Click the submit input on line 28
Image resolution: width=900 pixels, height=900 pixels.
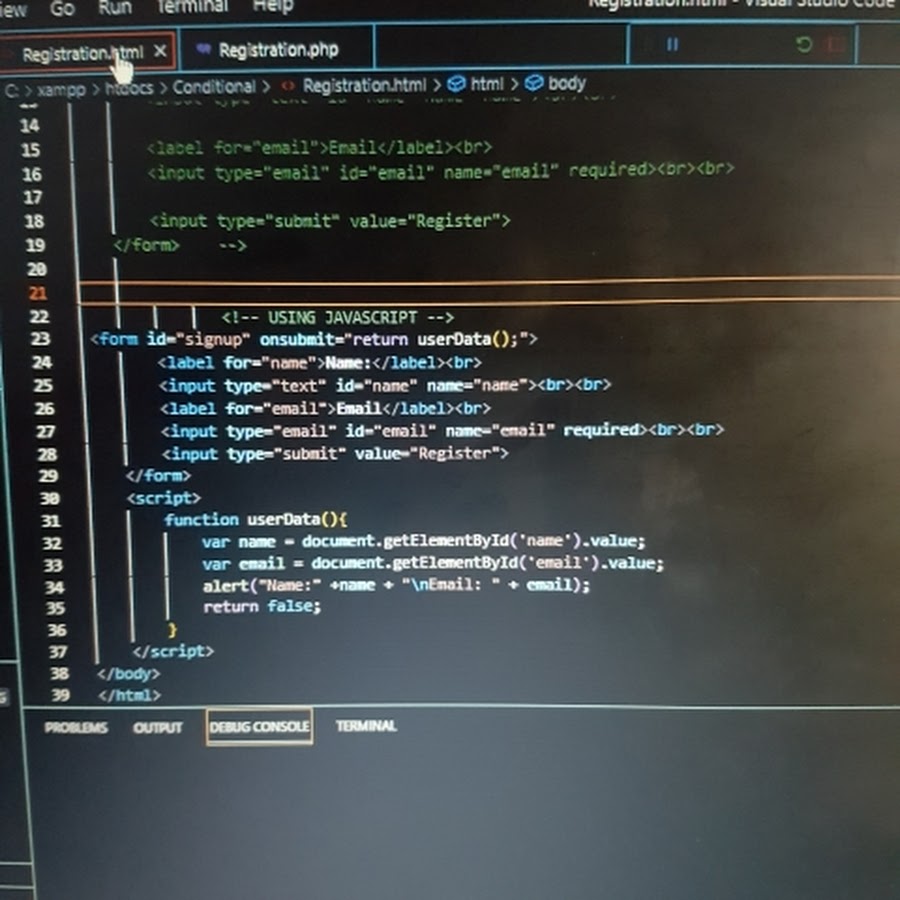(335, 453)
